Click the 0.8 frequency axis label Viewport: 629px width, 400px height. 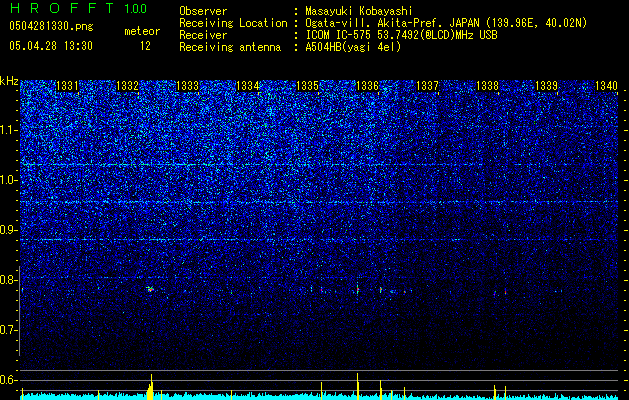point(9,280)
